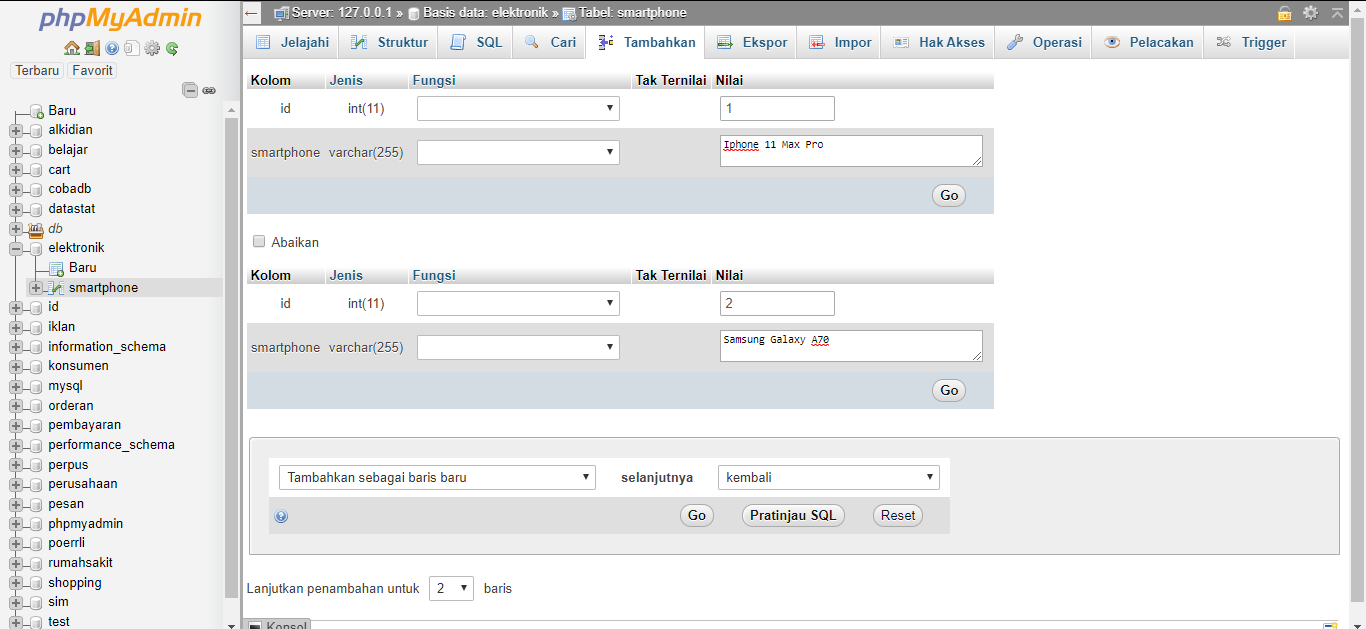Click Go under the second row form
Viewport: 1366px width, 629px height.
[949, 391]
